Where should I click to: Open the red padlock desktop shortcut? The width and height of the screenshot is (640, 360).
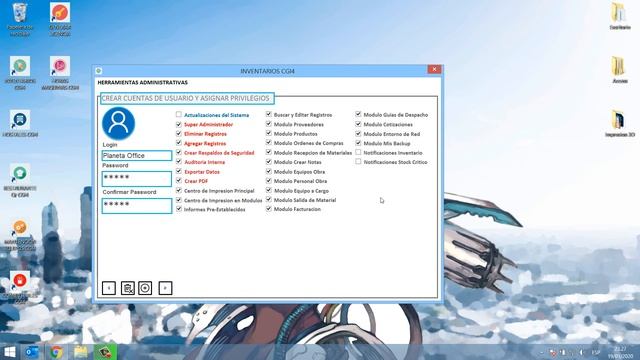pos(20,286)
